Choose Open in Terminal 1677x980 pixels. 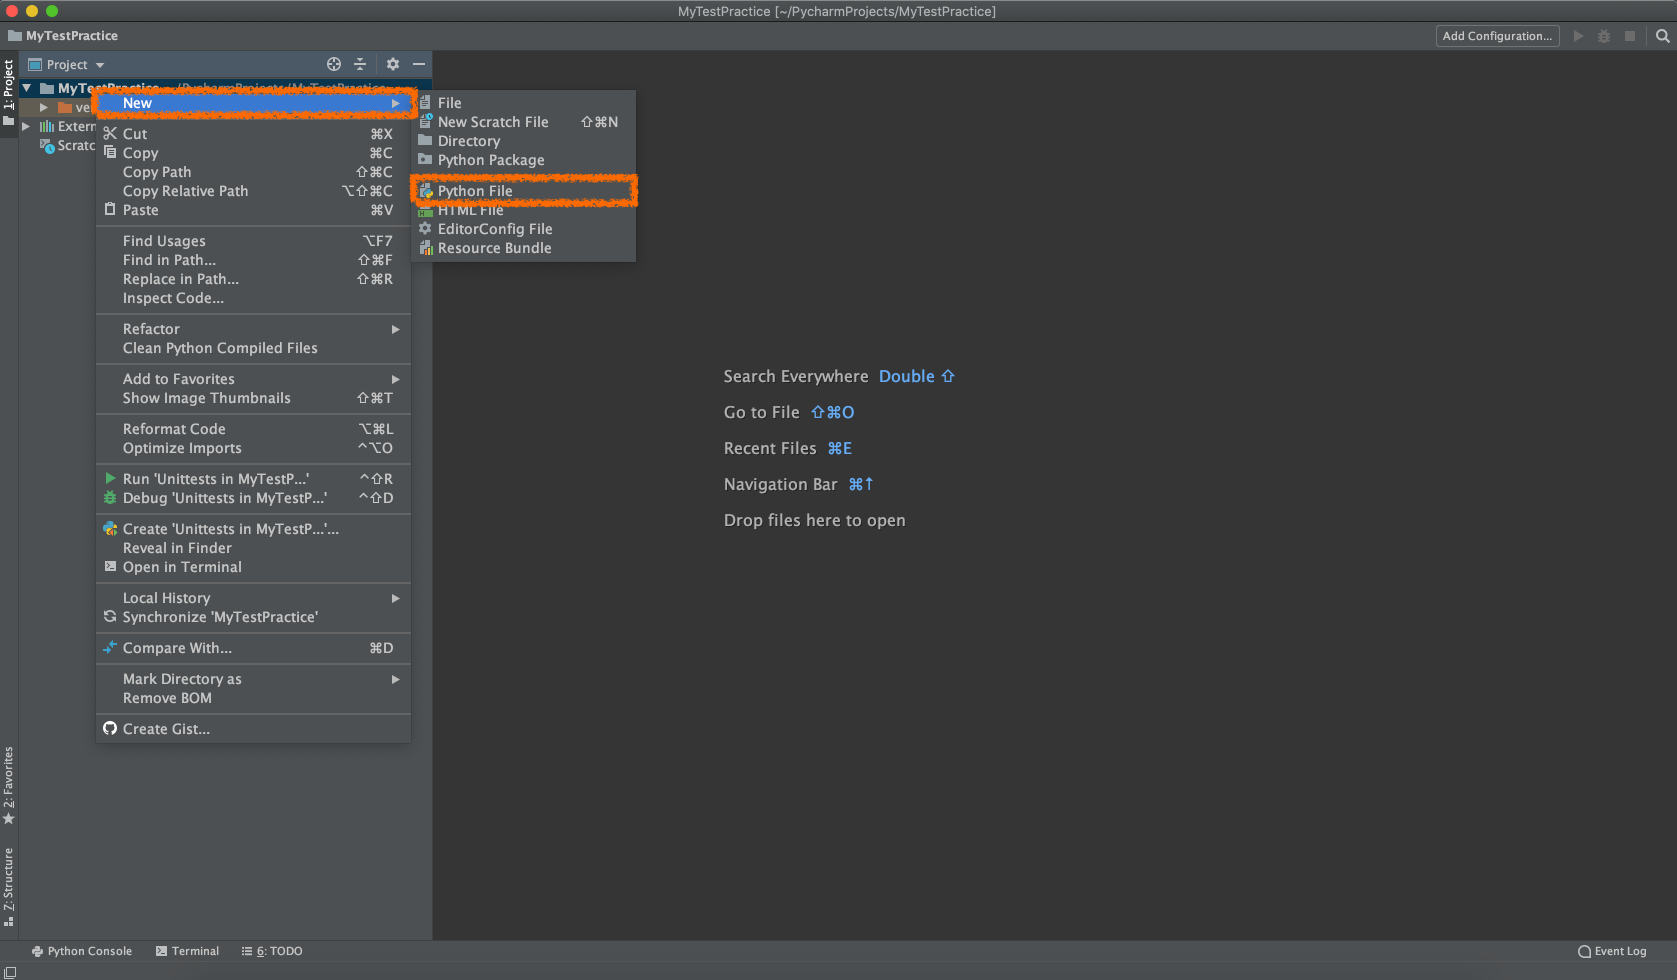[253, 567]
